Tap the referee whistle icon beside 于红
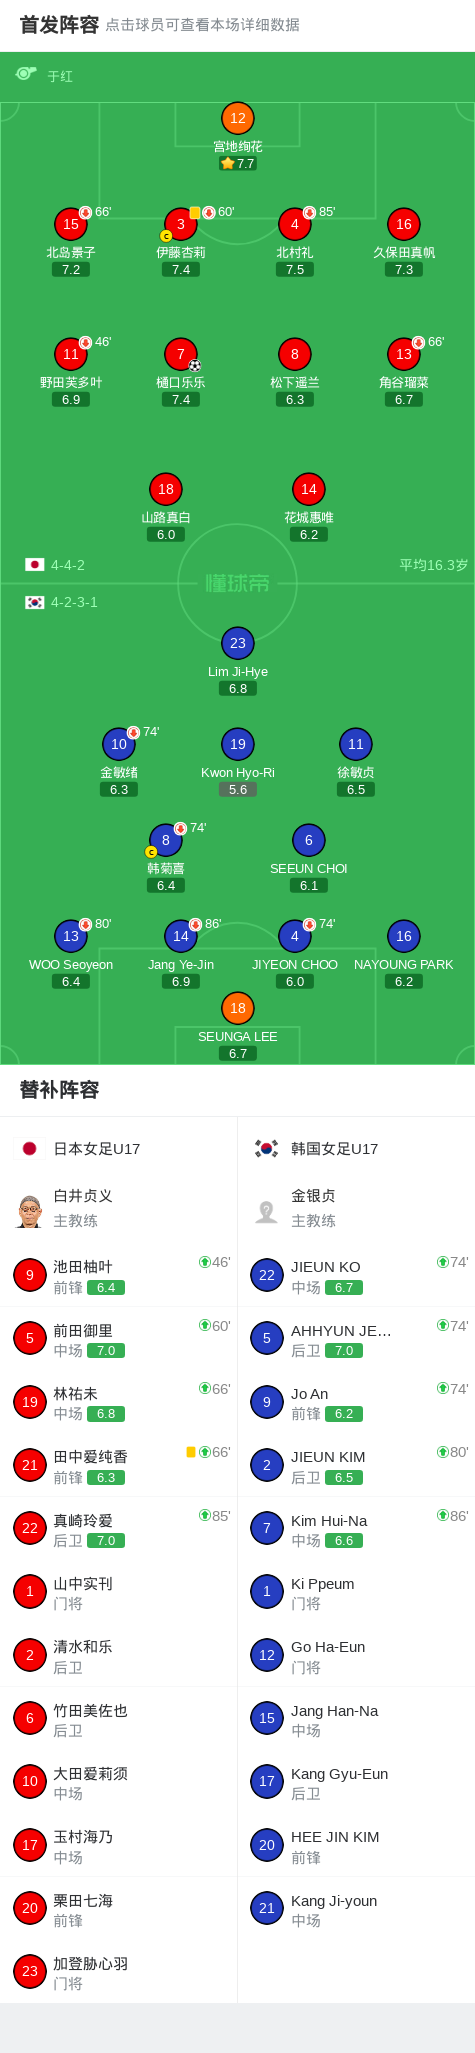475x2053 pixels. (26, 74)
